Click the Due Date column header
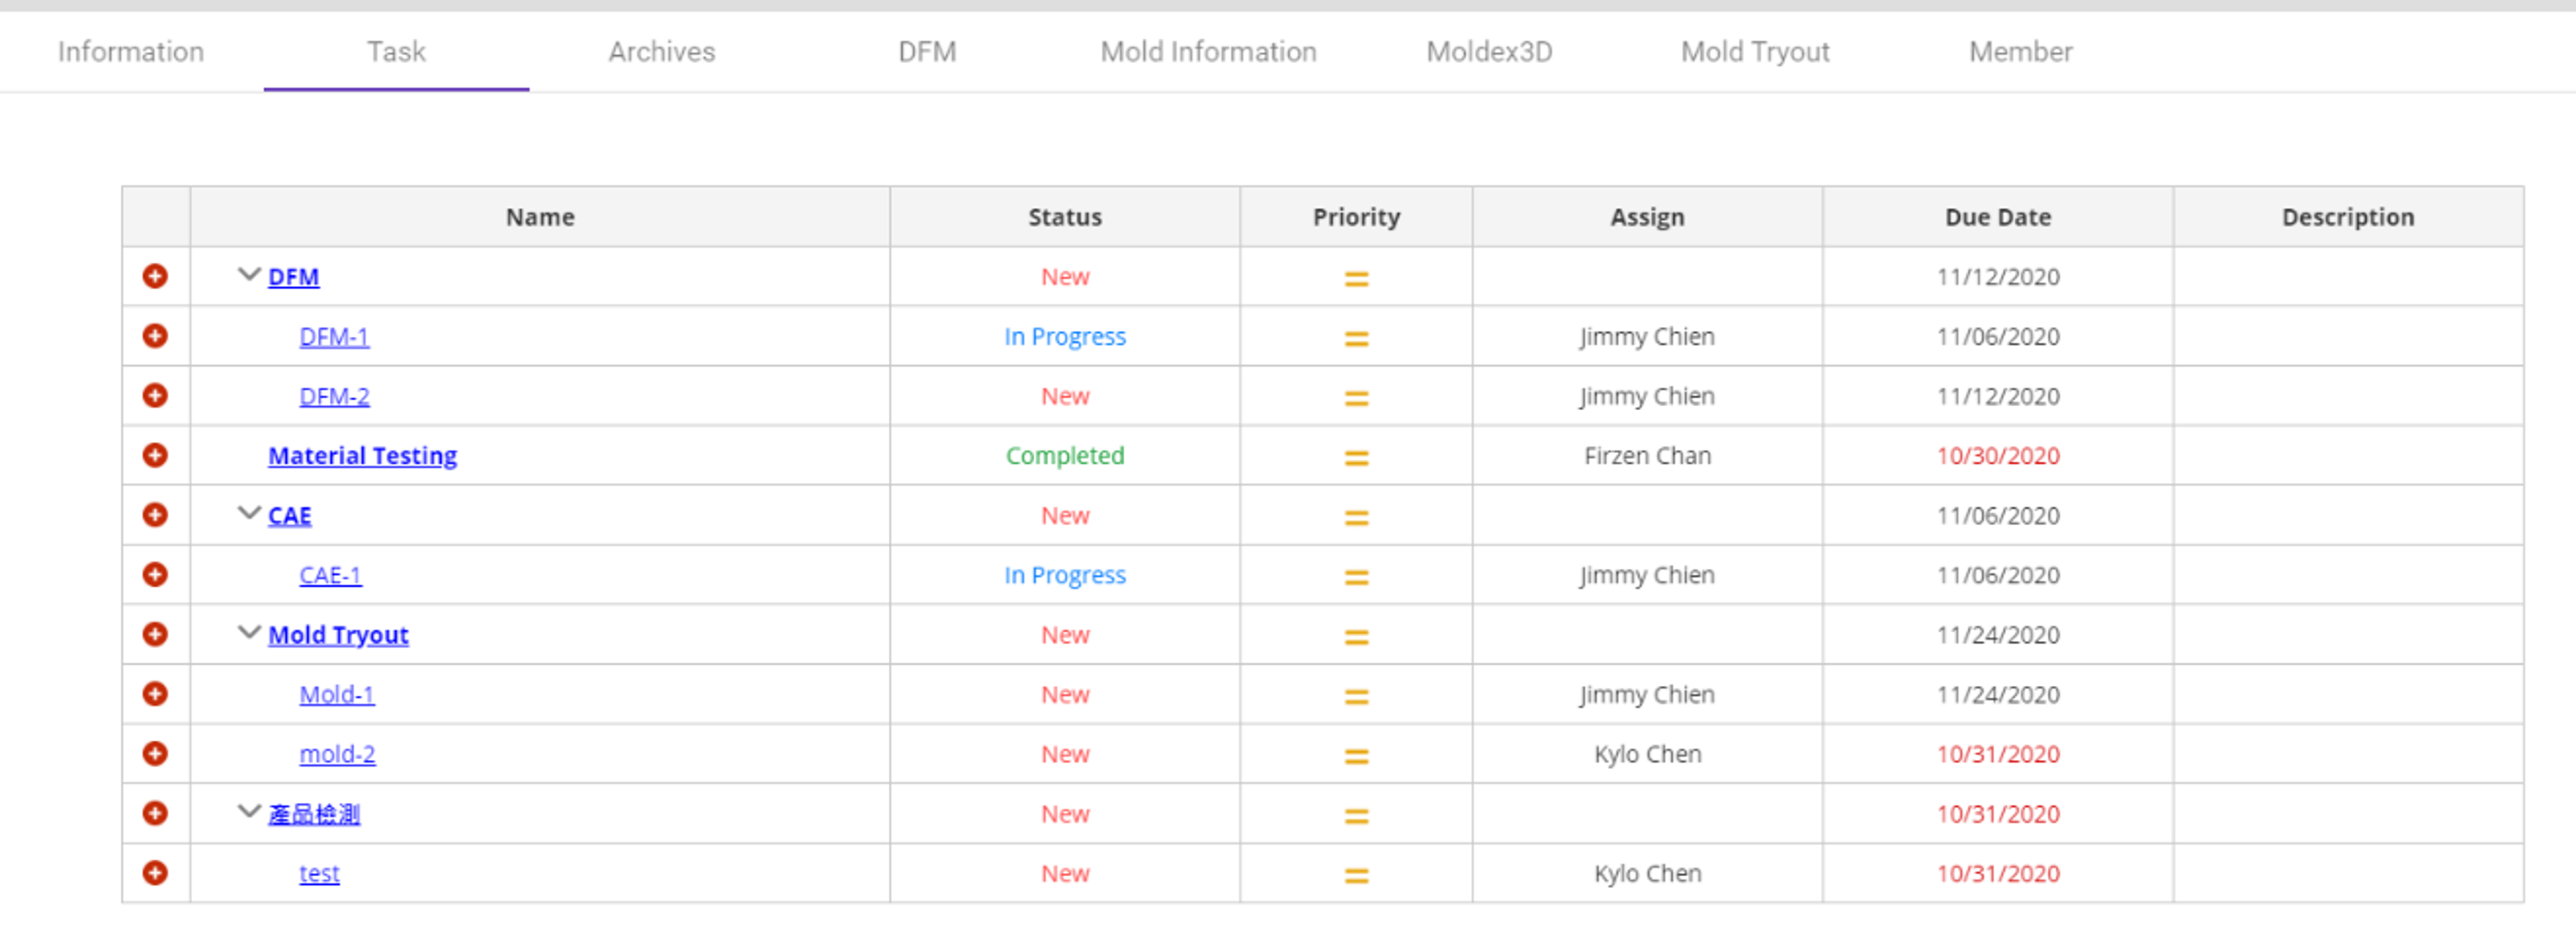 click(x=1997, y=217)
